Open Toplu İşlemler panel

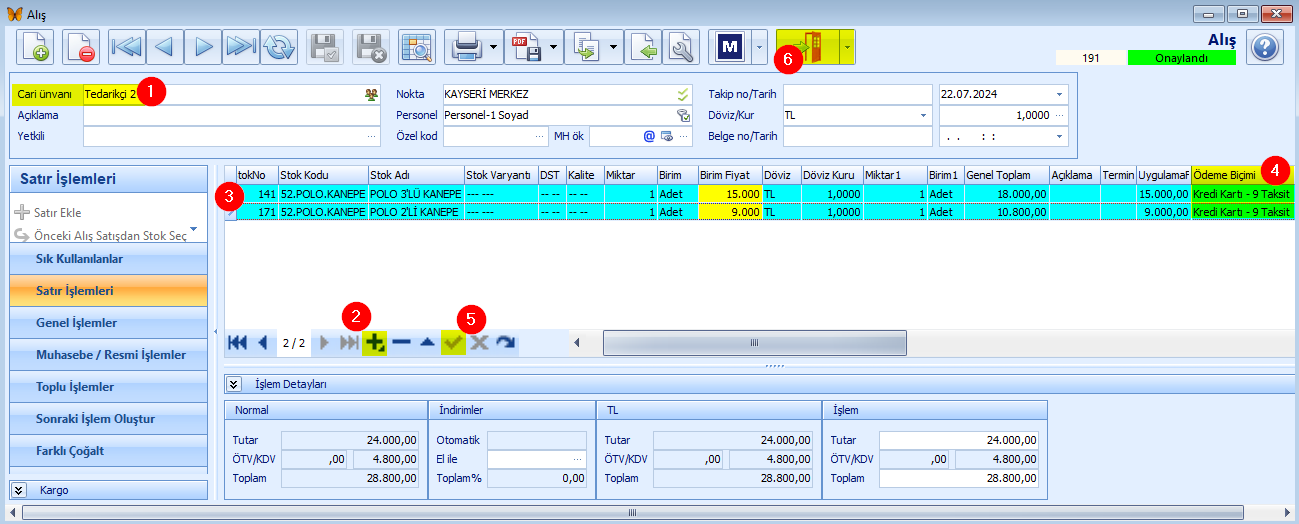108,387
